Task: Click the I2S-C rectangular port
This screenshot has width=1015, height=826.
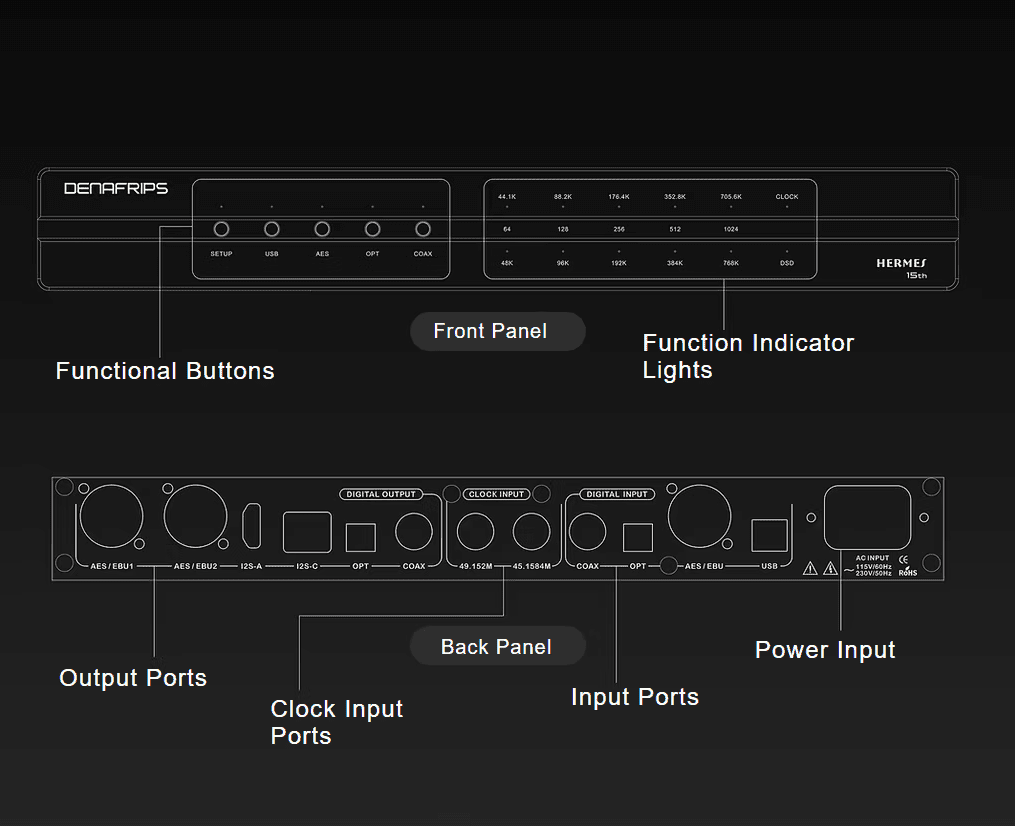Action: 307,532
